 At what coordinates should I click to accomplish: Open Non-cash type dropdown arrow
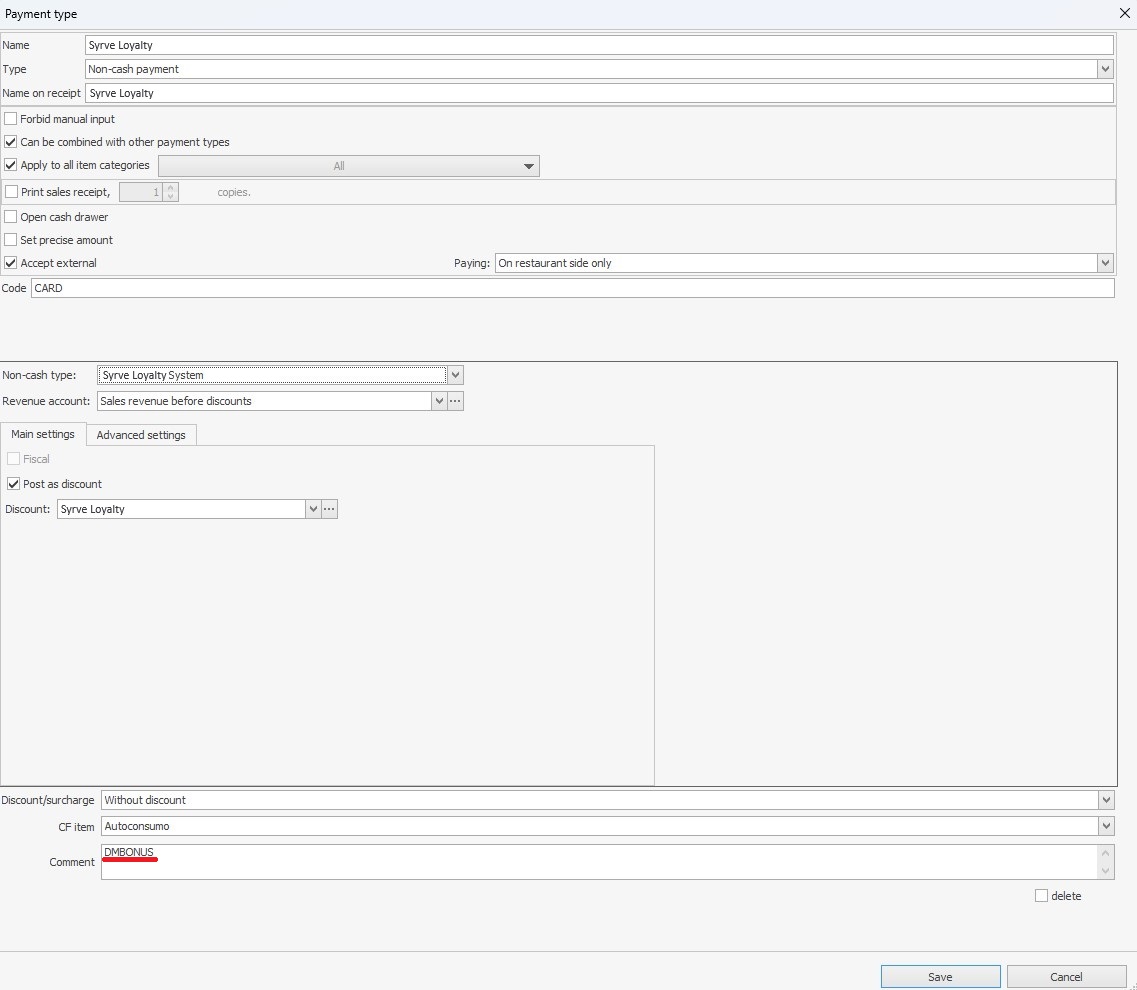pyautogui.click(x=455, y=375)
